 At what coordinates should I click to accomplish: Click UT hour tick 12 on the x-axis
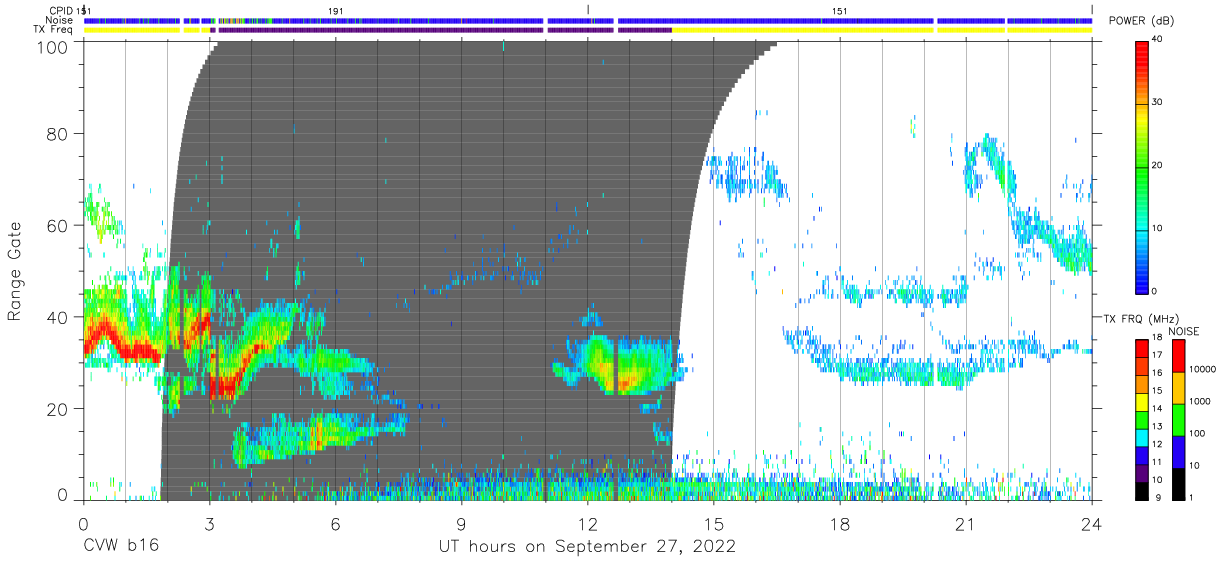pyautogui.click(x=587, y=523)
